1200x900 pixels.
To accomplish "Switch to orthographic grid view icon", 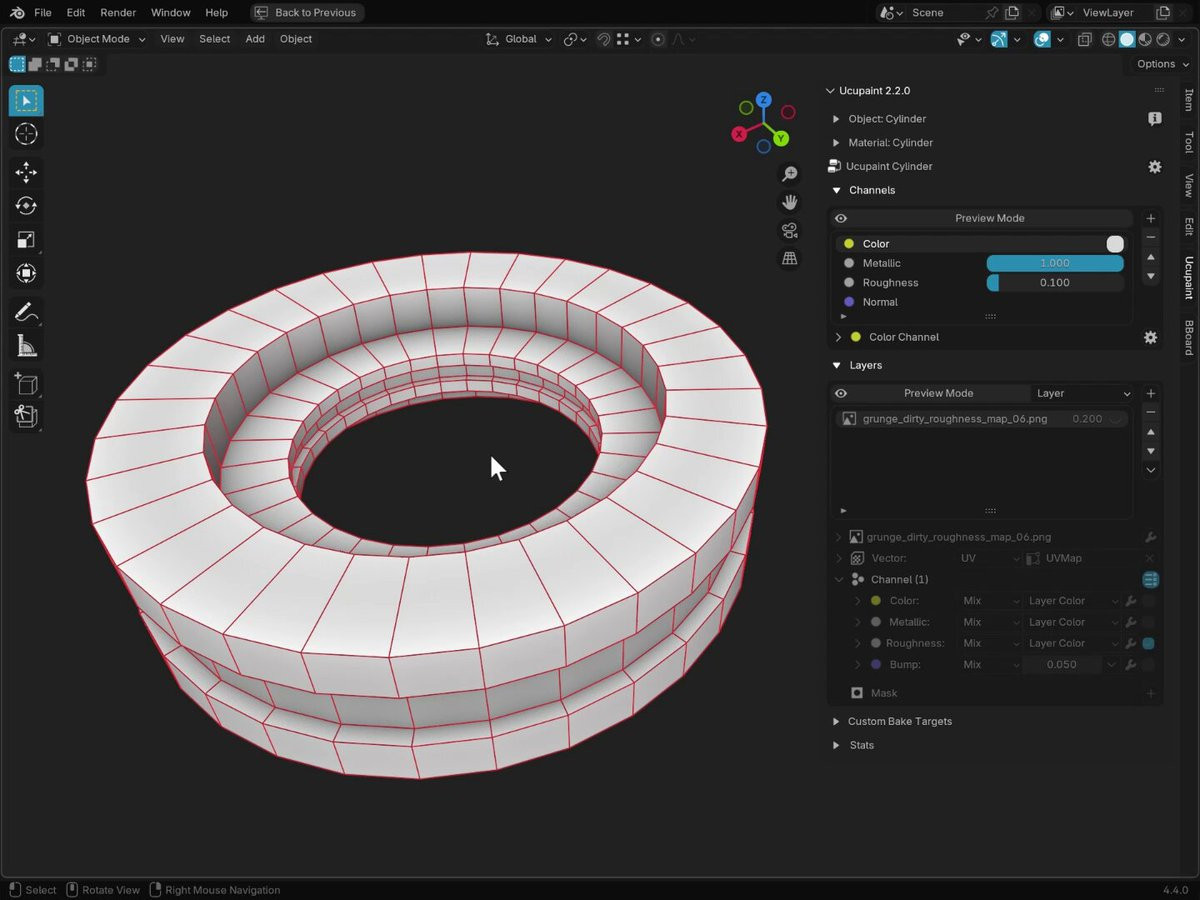I will pos(789,259).
